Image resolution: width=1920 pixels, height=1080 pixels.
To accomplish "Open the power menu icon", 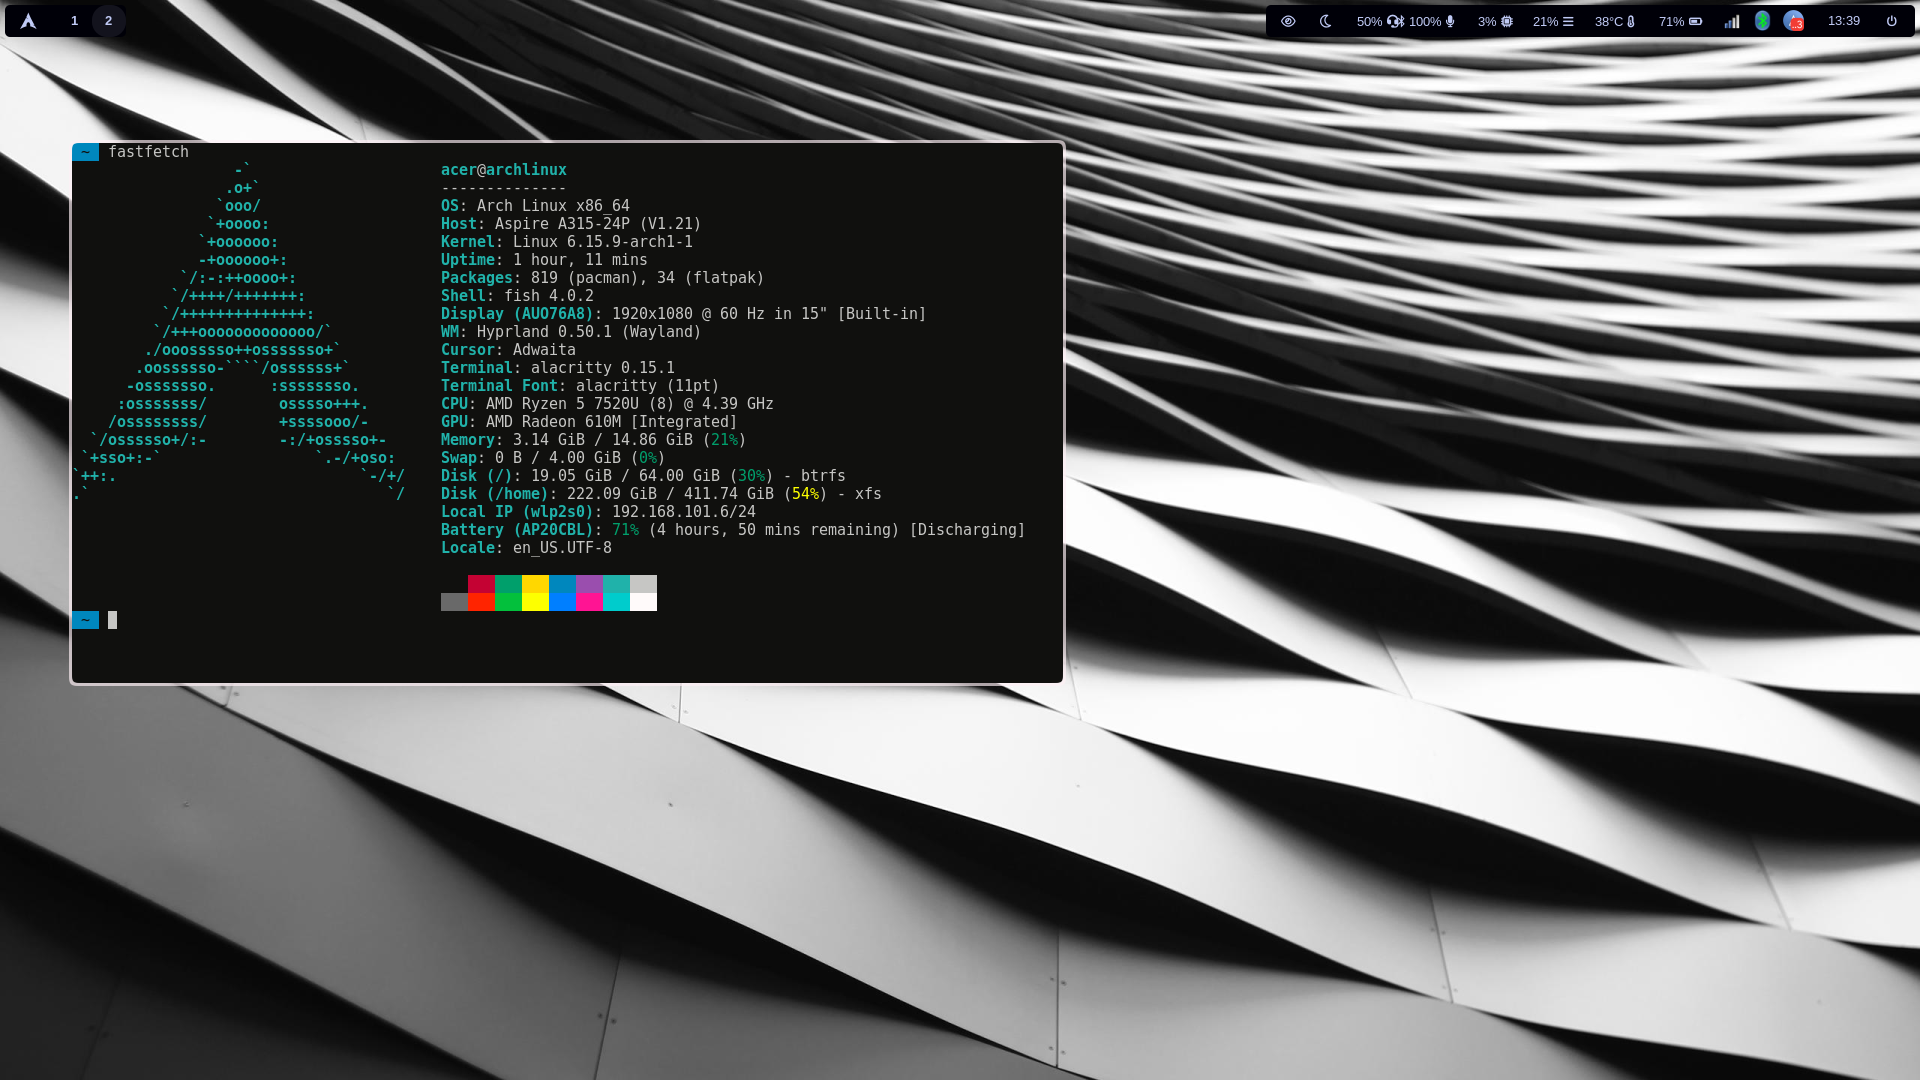I will 1891,21.
